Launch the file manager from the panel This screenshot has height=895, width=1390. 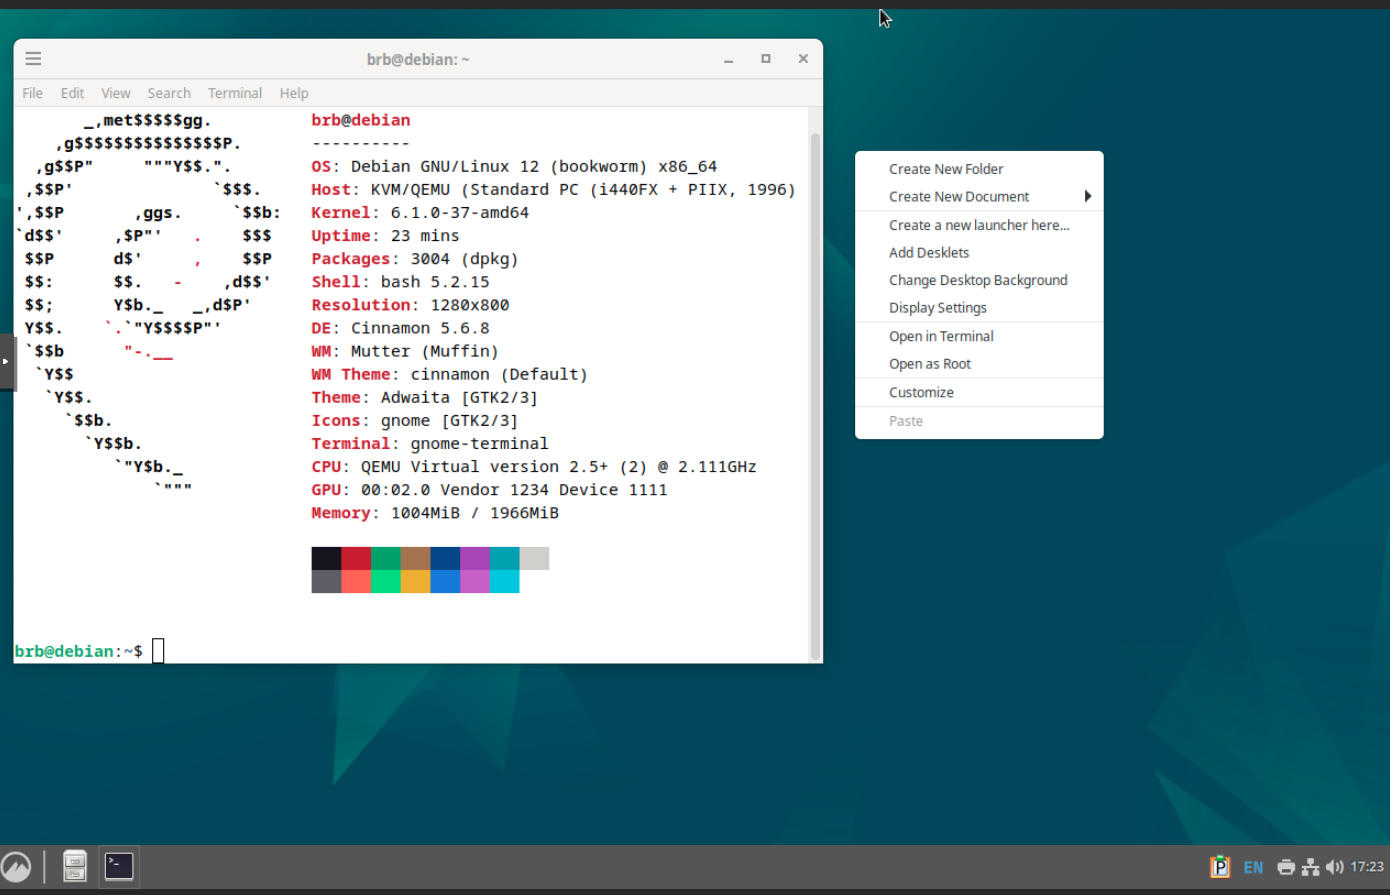pyautogui.click(x=75, y=866)
